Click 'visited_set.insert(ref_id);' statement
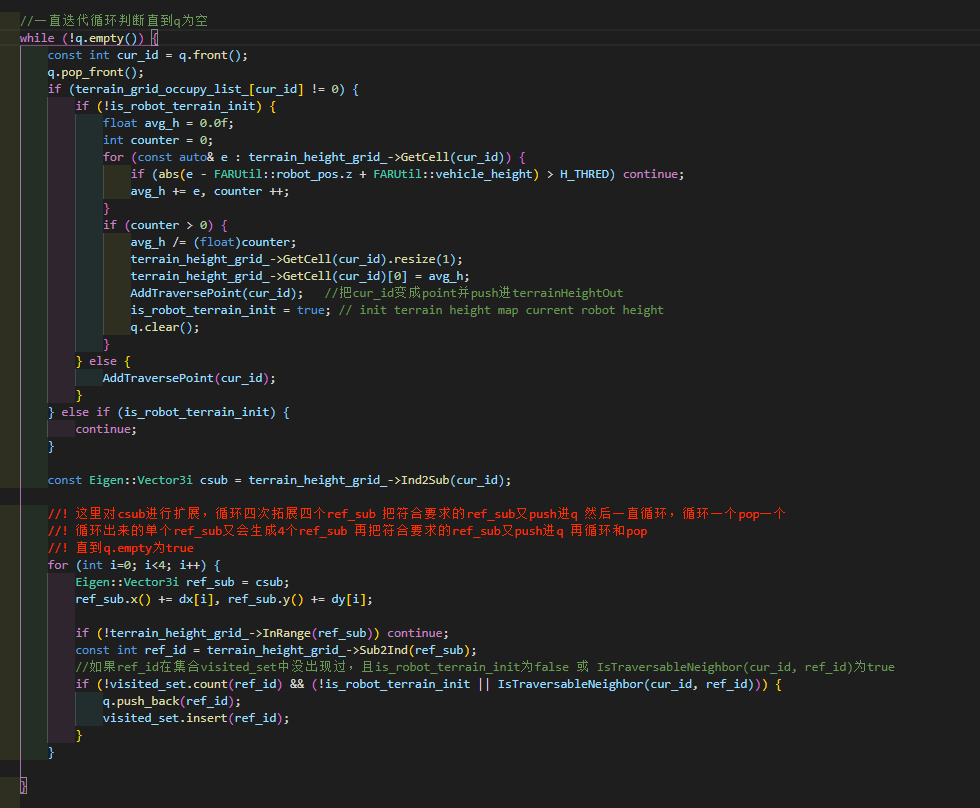Viewport: 980px width, 808px height. [x=196, y=718]
